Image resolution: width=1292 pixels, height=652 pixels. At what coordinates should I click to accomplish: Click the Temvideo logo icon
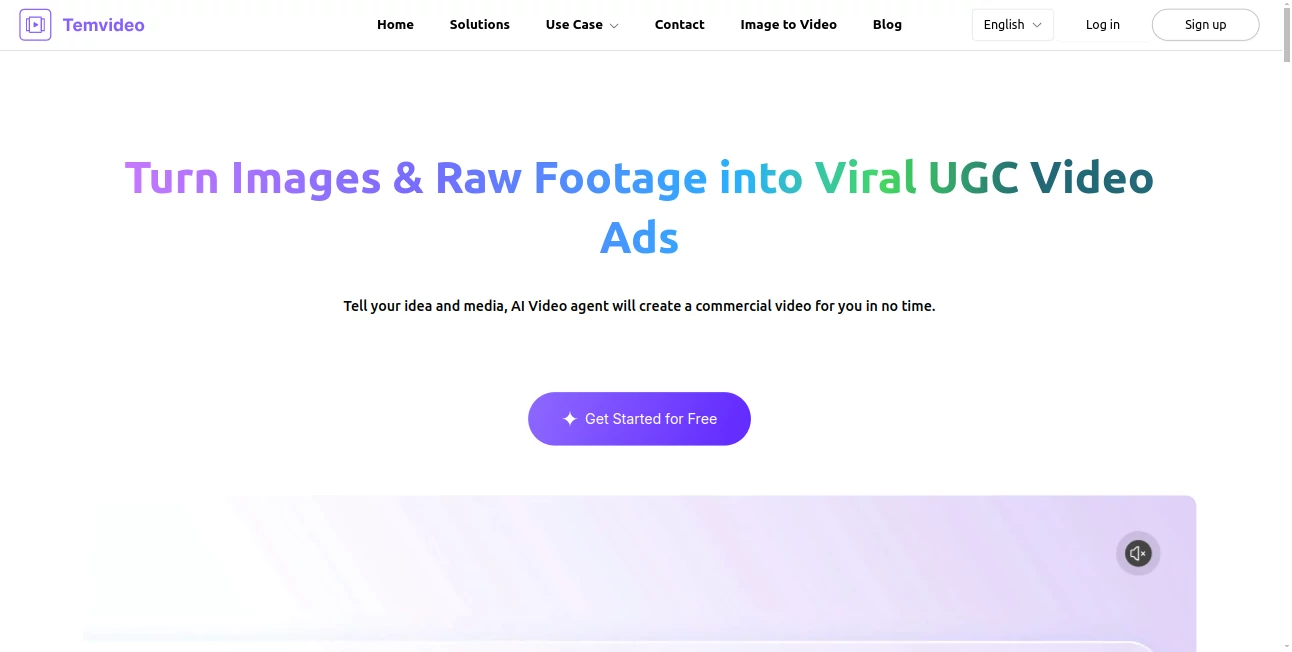point(35,25)
